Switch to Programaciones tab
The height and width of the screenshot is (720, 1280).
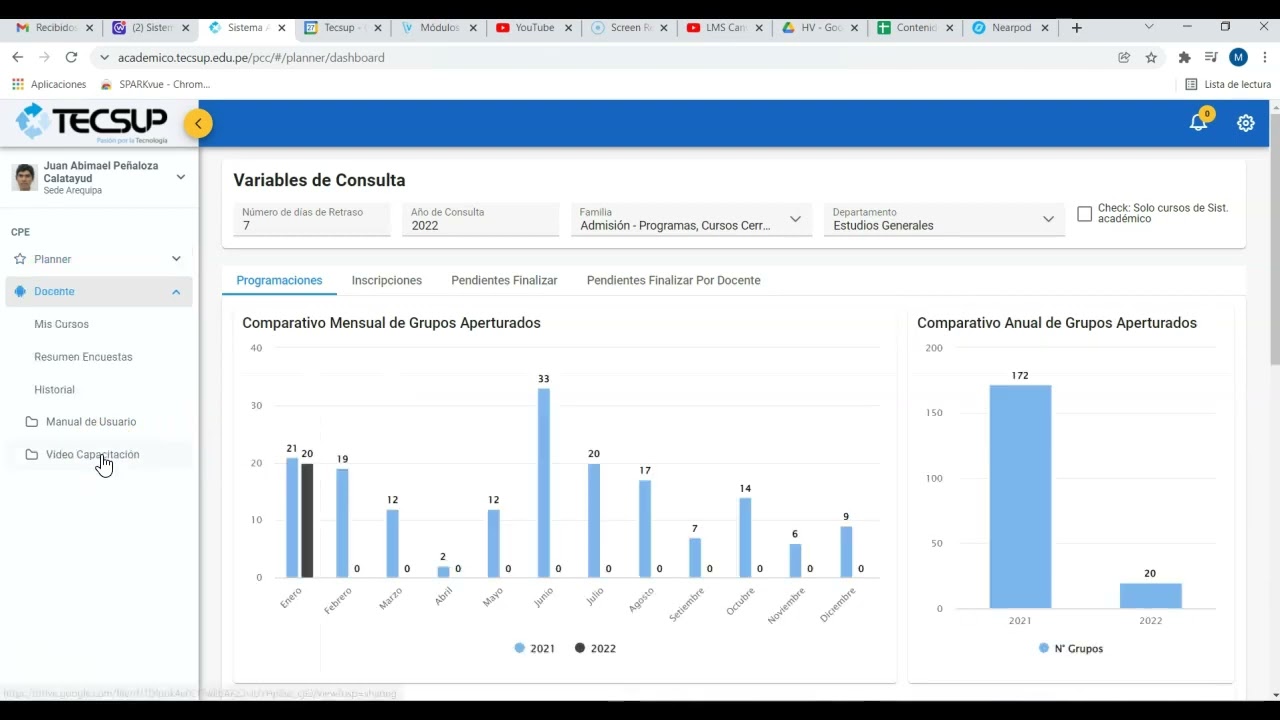(x=279, y=281)
